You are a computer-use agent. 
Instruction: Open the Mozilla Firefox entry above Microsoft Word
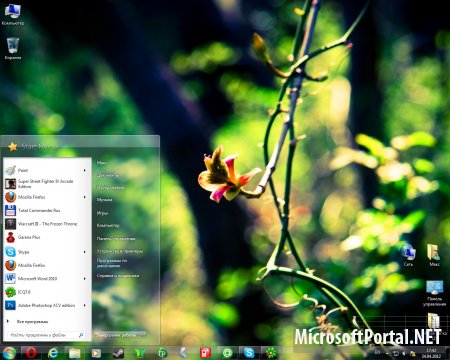point(46,265)
